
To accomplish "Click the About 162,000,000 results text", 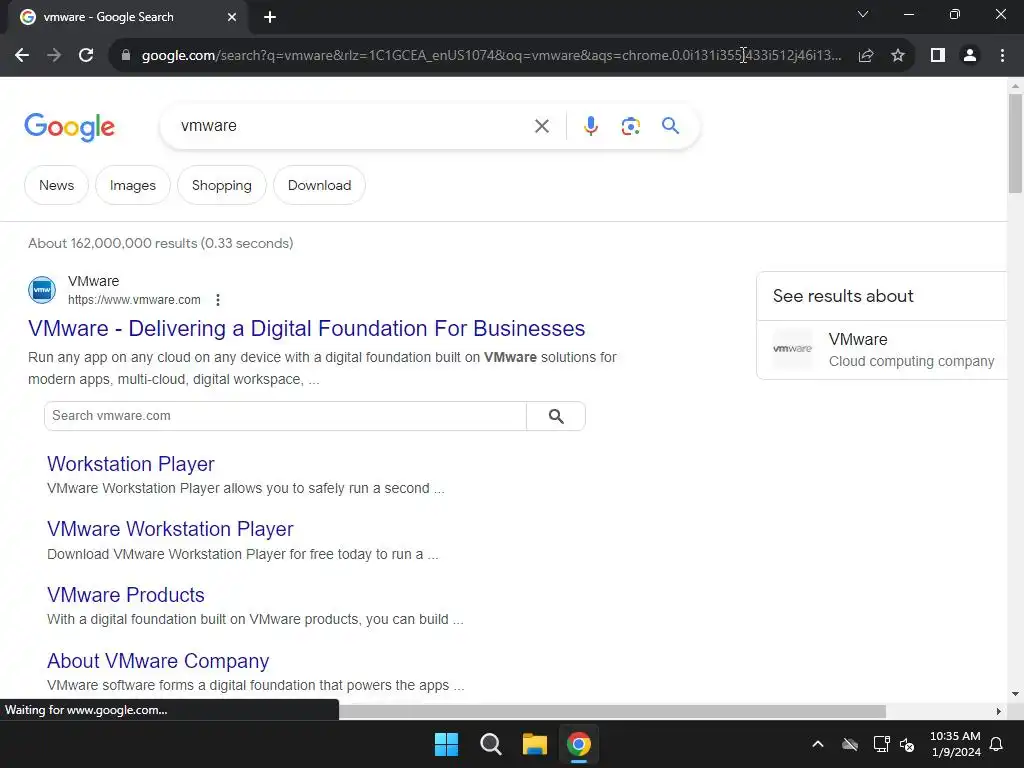I will (x=161, y=244).
